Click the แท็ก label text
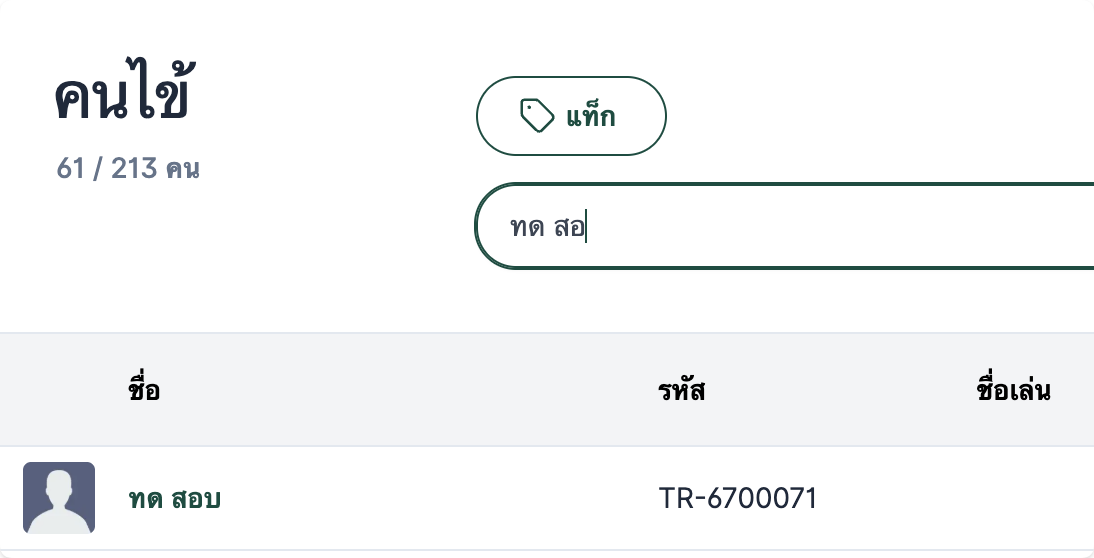 click(x=590, y=117)
